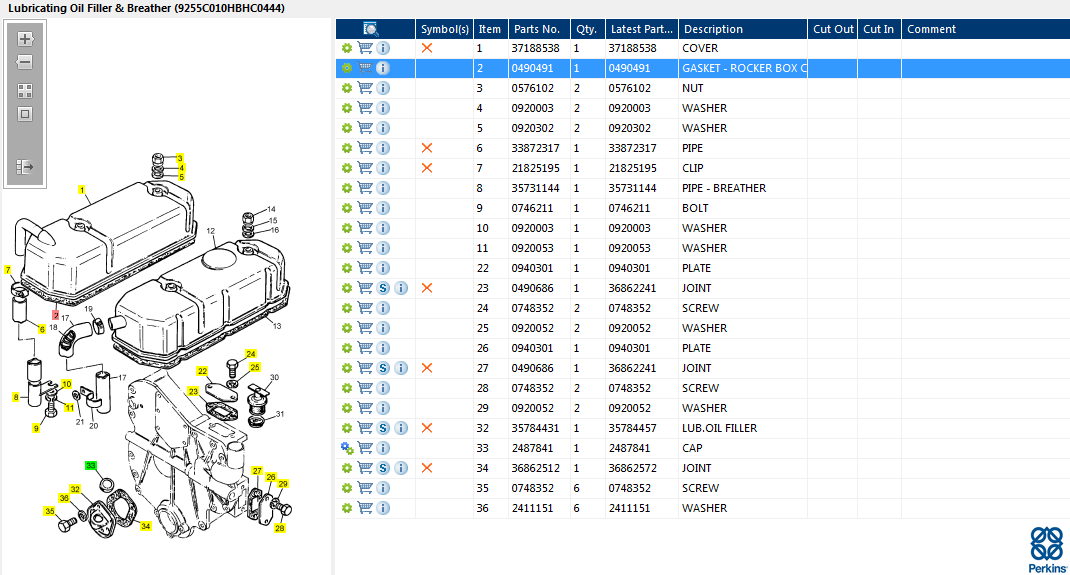Click red X symbol on PIPE item 6
Viewport: 1070px width, 575px height.
tap(427, 147)
